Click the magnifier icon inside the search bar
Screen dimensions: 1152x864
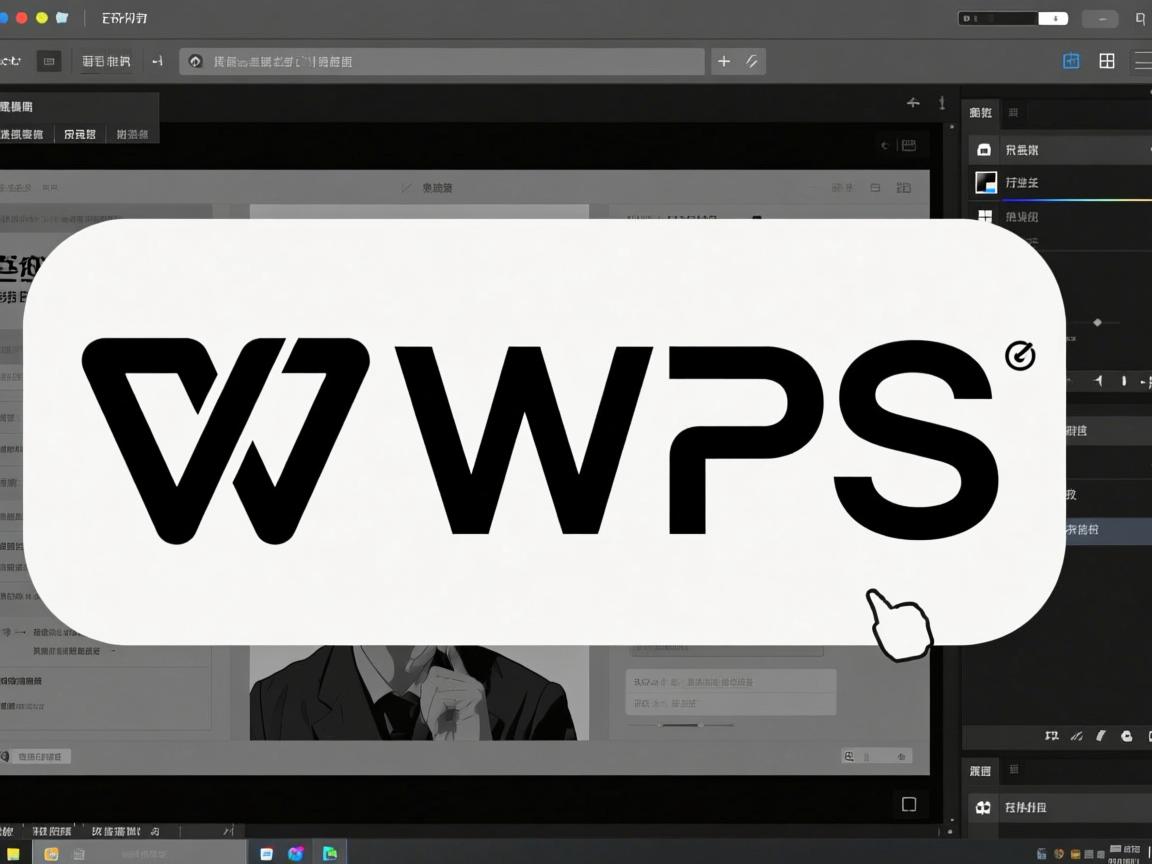[195, 61]
